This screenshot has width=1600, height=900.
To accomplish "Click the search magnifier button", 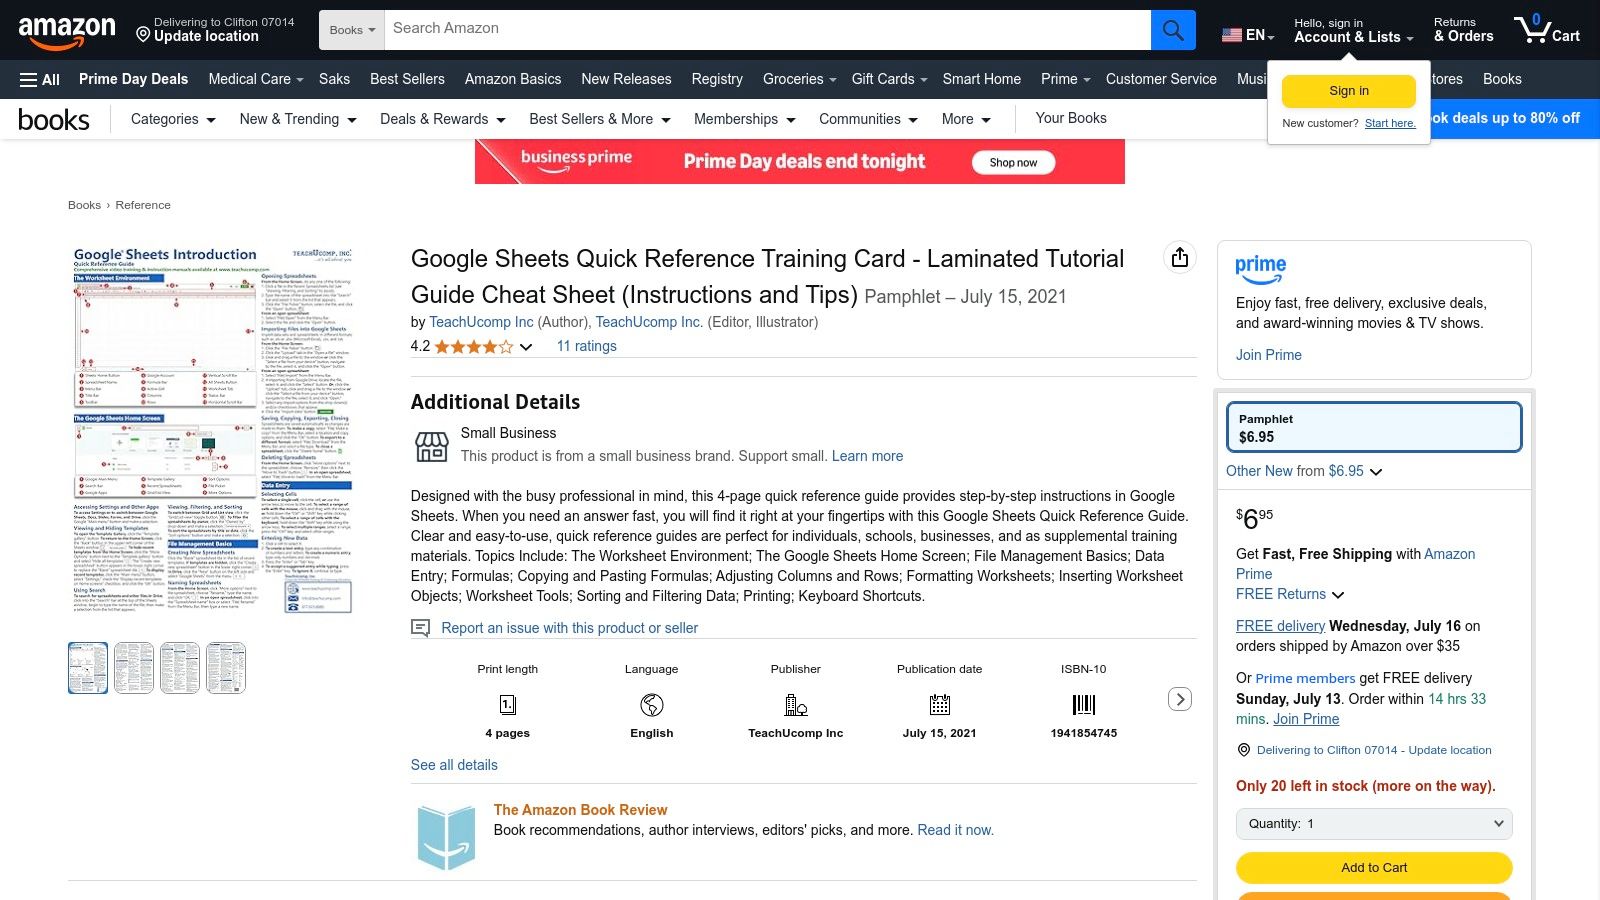I will point(1173,30).
